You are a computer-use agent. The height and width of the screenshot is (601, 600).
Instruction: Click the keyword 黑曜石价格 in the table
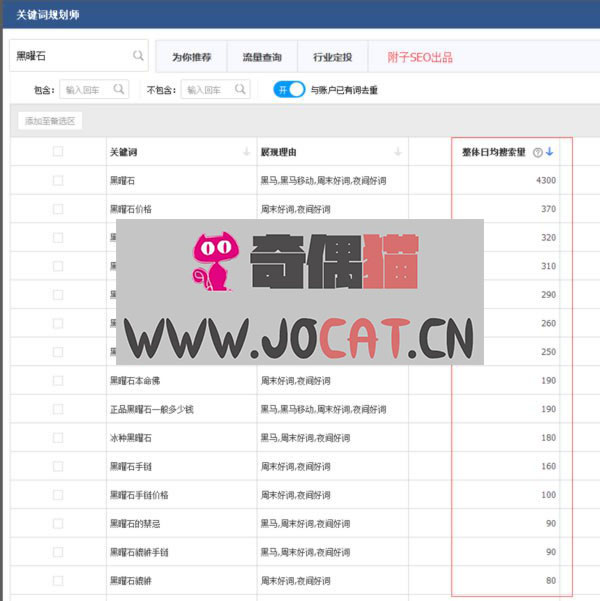[131, 209]
